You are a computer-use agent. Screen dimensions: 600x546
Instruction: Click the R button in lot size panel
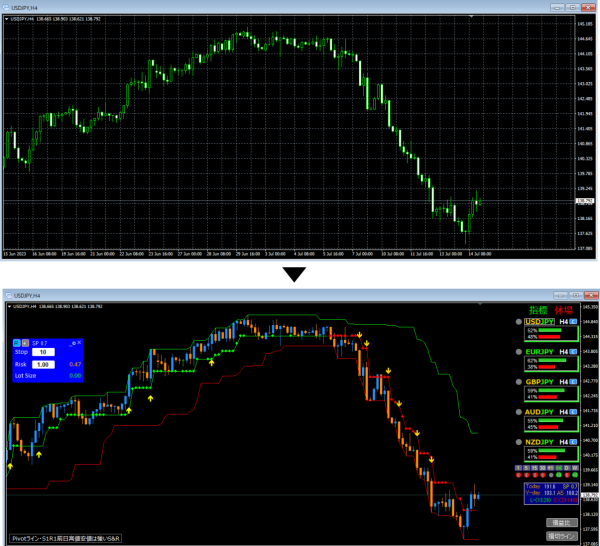click(16, 342)
